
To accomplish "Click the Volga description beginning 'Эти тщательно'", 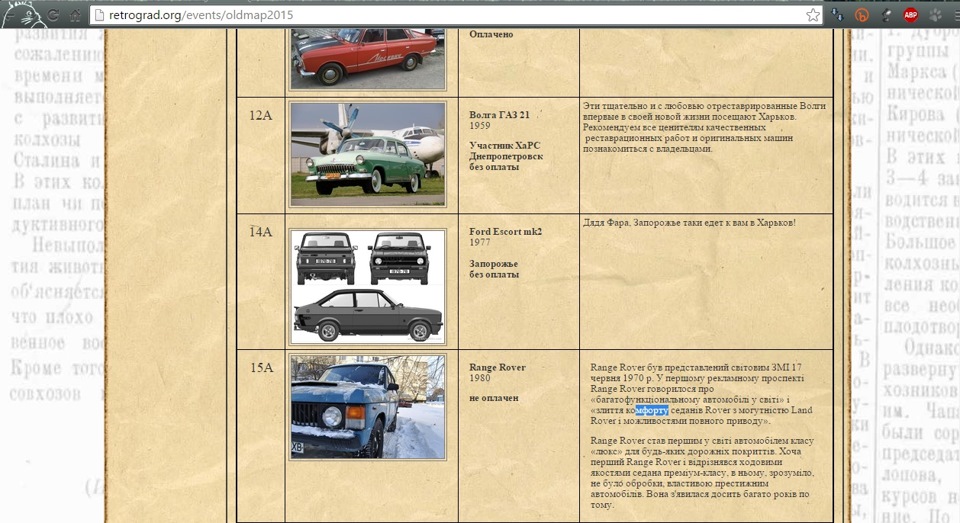I will 704,127.
